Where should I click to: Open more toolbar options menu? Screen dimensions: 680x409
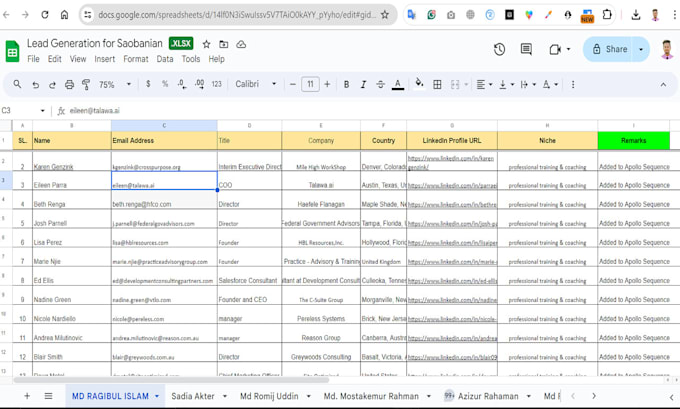(573, 85)
